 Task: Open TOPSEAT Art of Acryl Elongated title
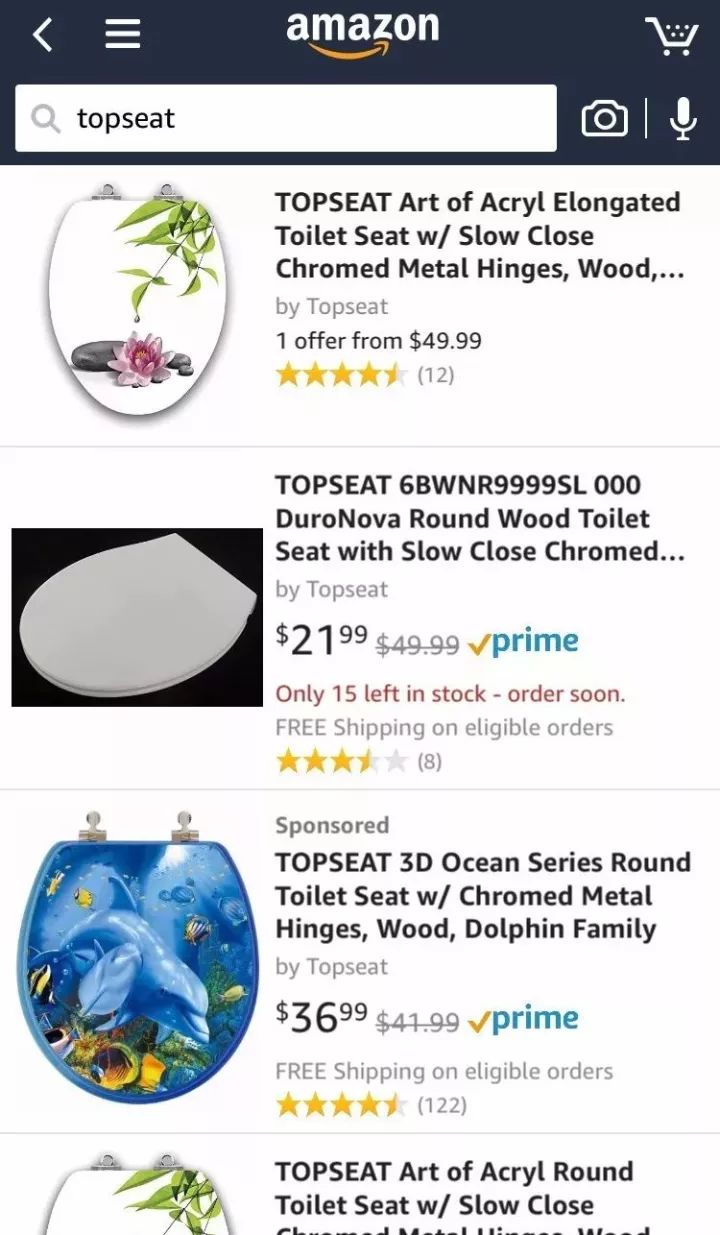[478, 235]
